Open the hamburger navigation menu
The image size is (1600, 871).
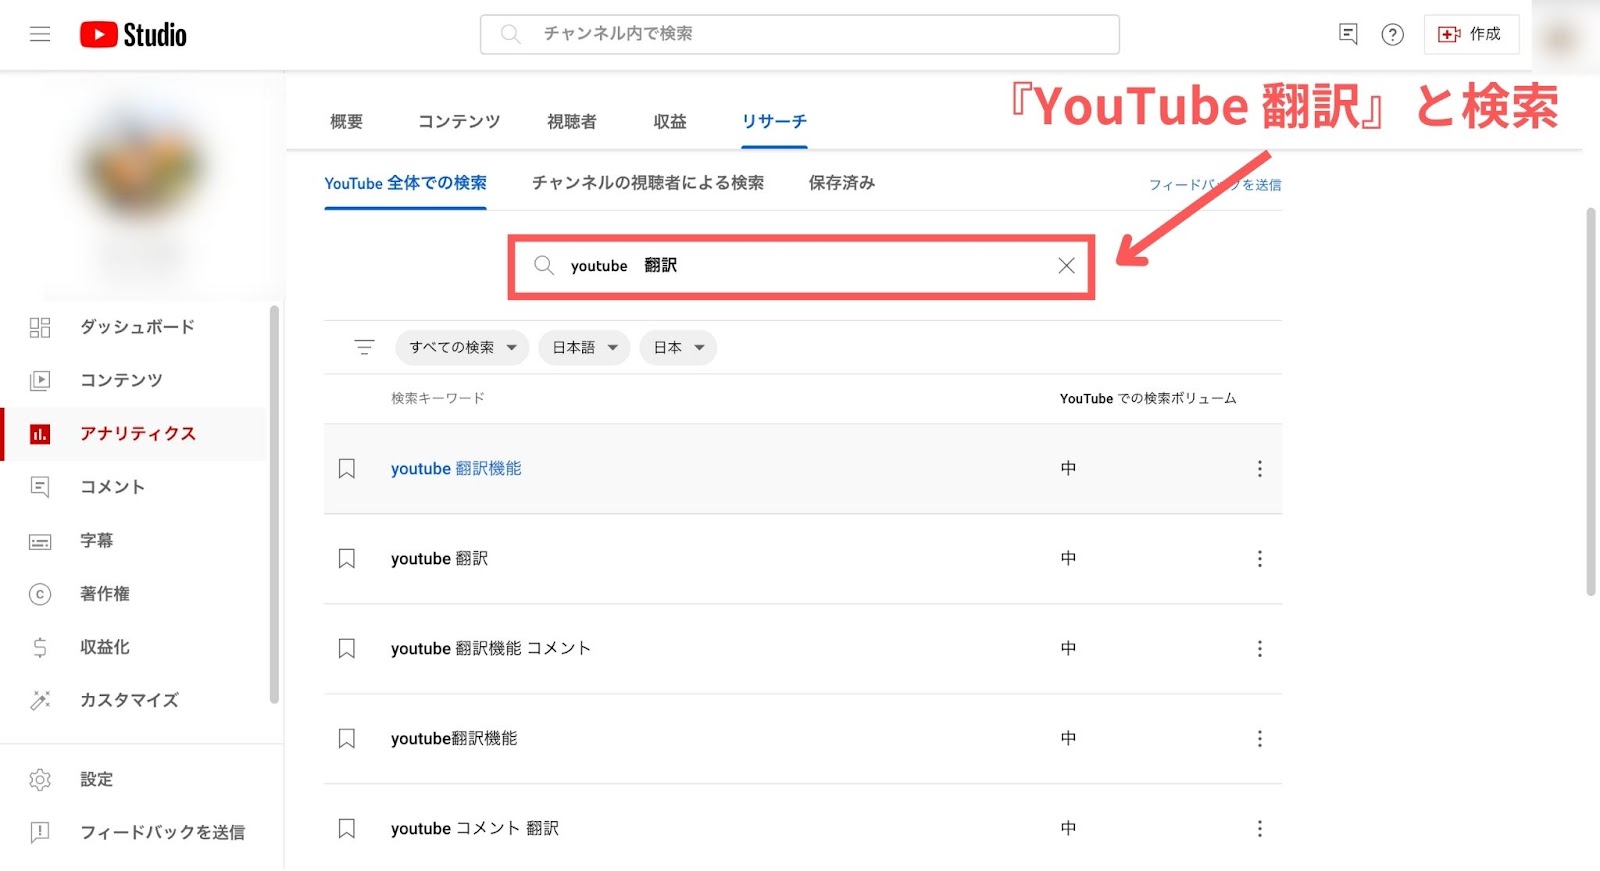[40, 34]
